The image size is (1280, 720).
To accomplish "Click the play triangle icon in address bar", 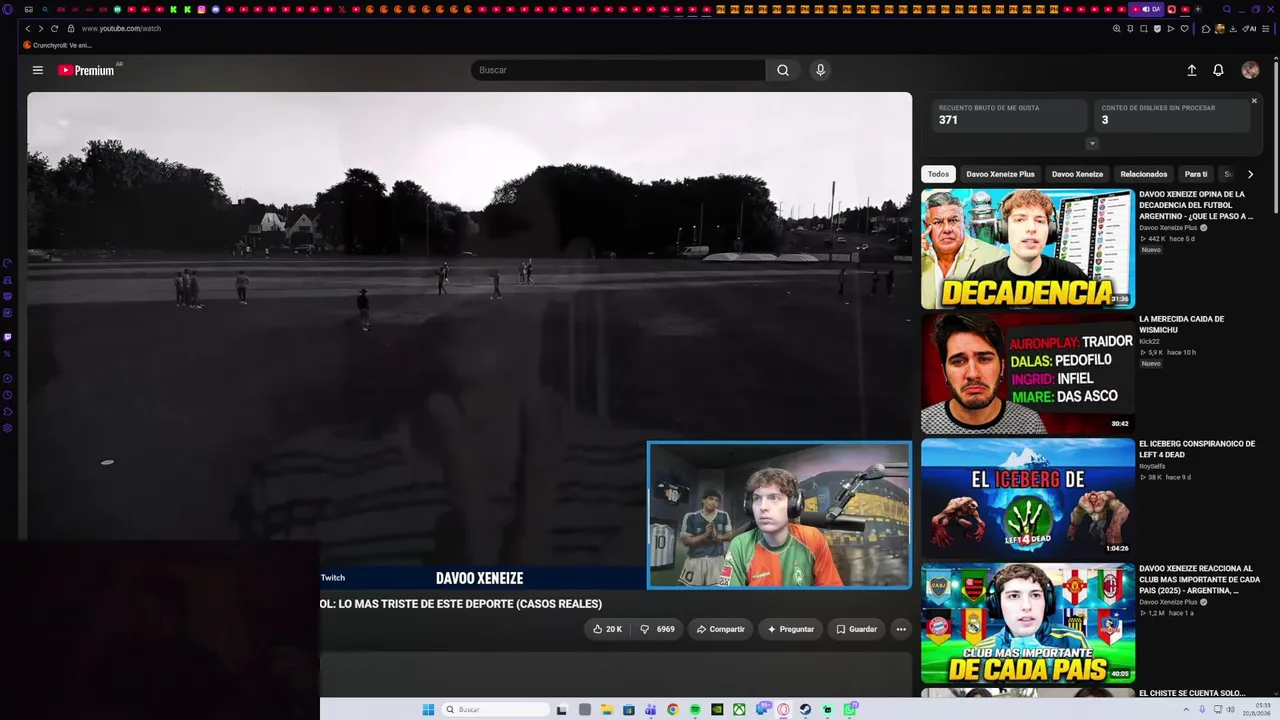I will pyautogui.click(x=1171, y=29).
